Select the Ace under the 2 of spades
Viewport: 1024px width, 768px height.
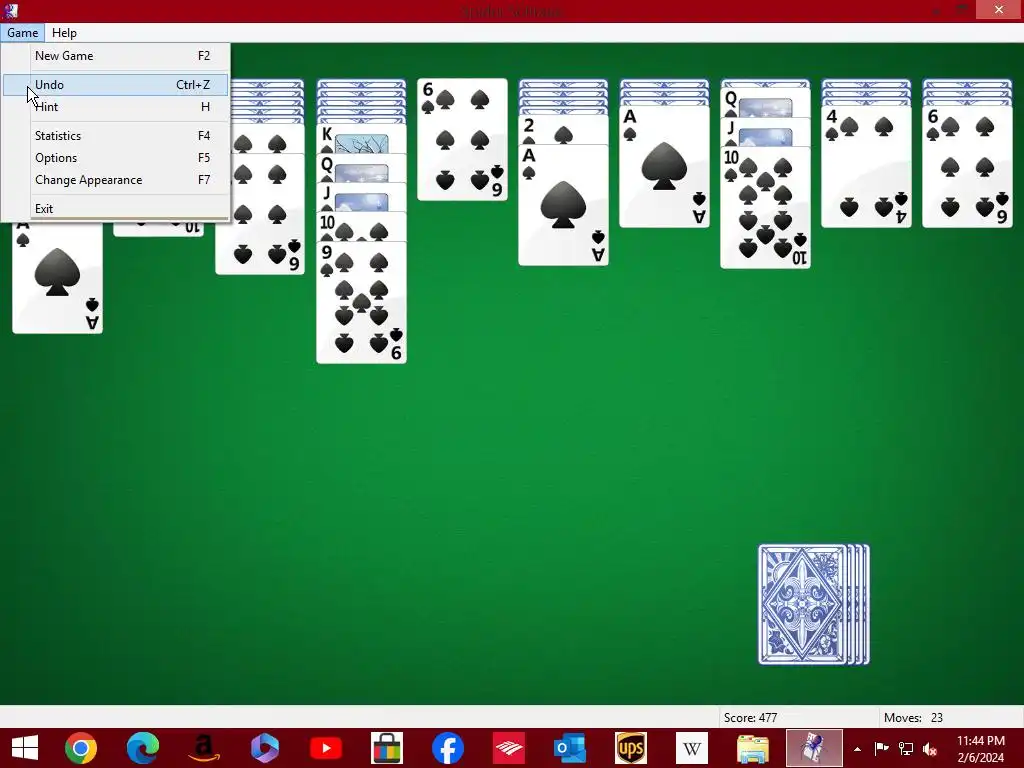563,205
